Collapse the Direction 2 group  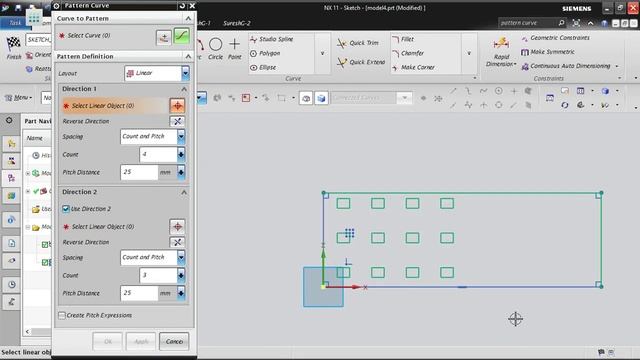point(184,192)
